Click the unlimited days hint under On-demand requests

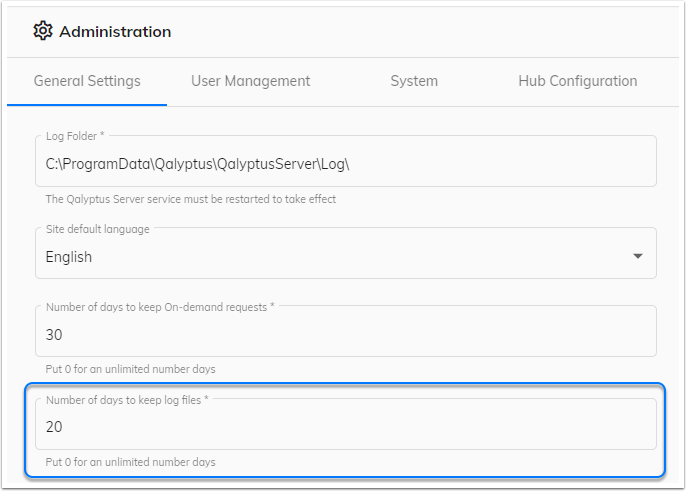130,369
